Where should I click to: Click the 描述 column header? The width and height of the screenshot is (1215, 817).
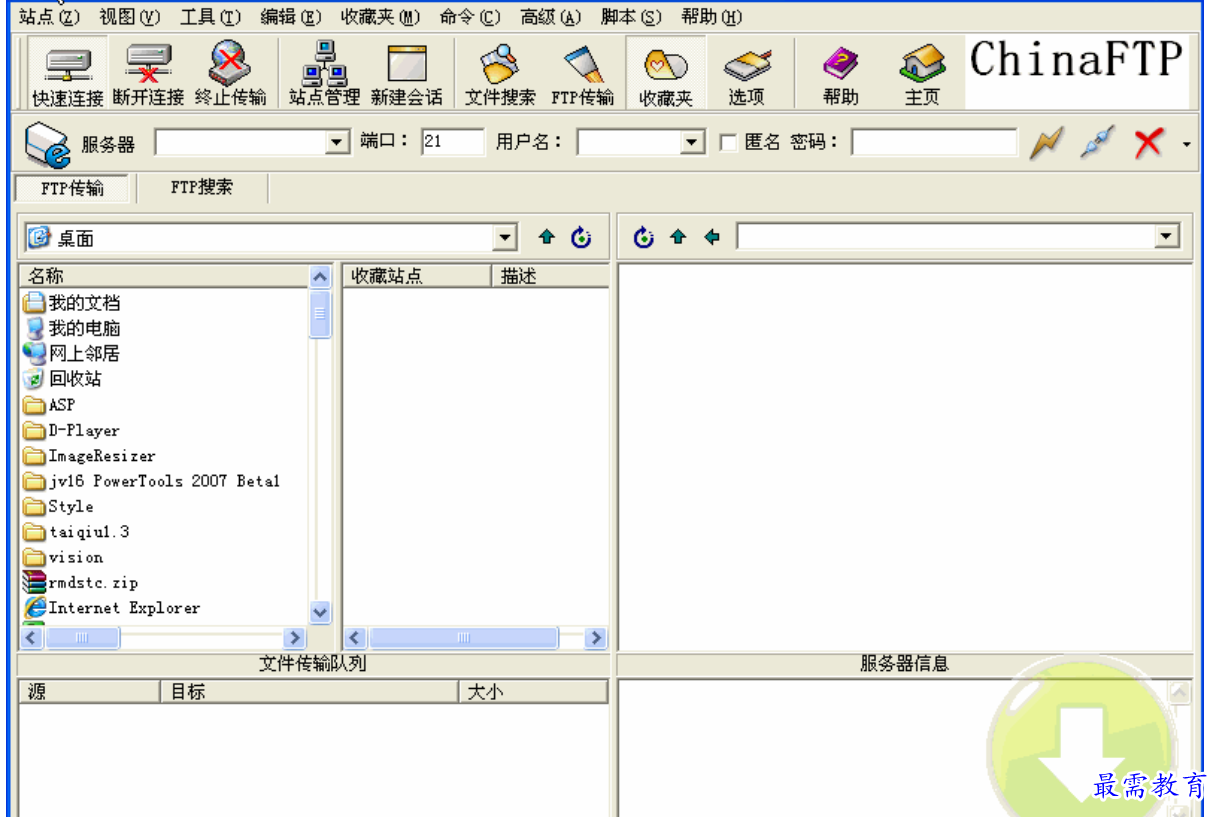click(551, 276)
